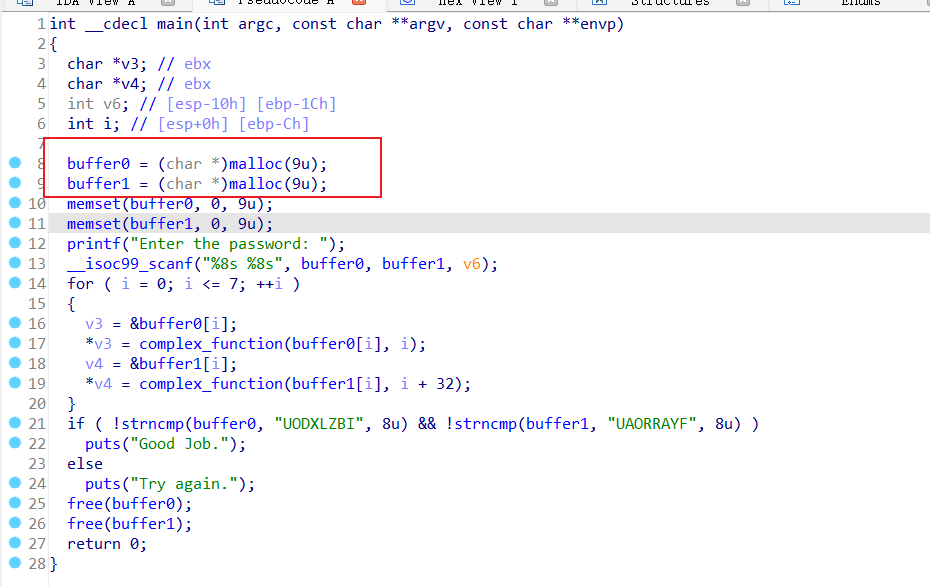Click complex_function call on line 19
Screen dimensions: 930x586
(211, 384)
